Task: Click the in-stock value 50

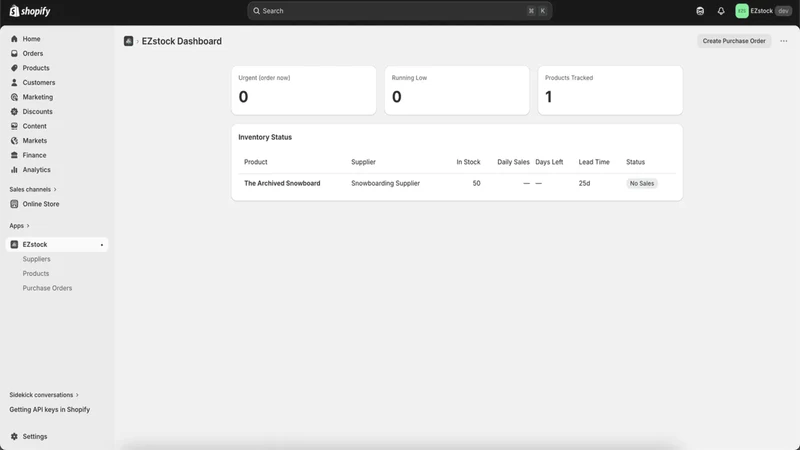Action: click(x=476, y=183)
